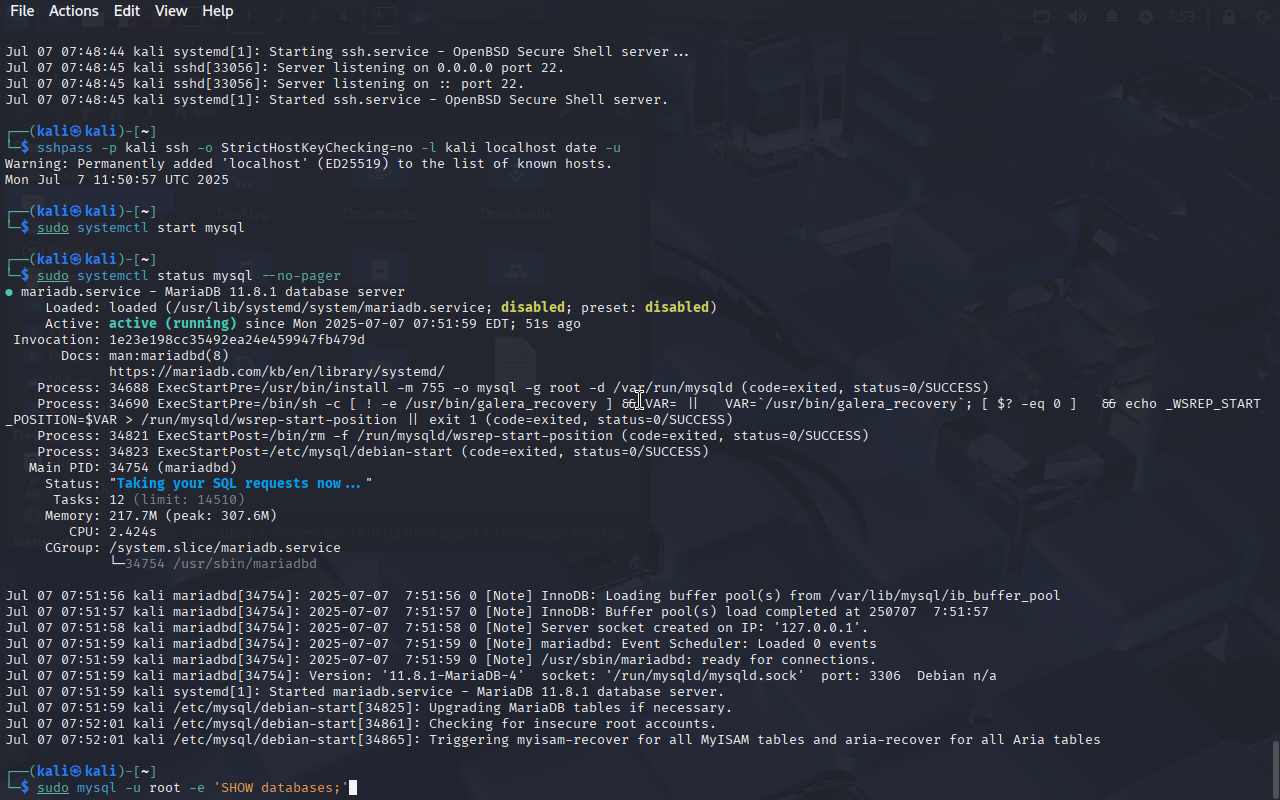
Task: Open the Actions menu
Action: click(74, 11)
